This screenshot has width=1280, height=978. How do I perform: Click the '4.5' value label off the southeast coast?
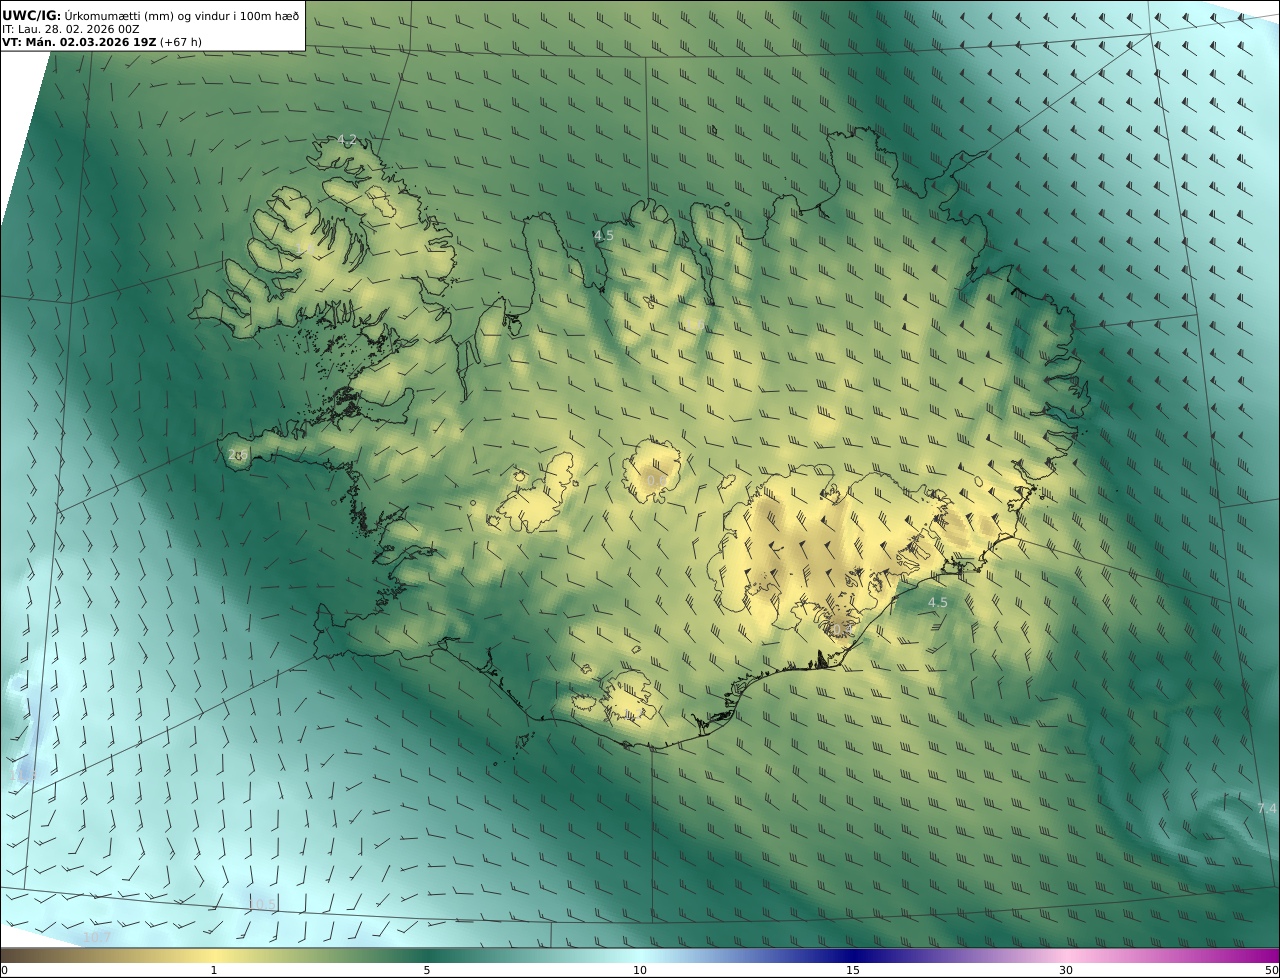point(938,603)
